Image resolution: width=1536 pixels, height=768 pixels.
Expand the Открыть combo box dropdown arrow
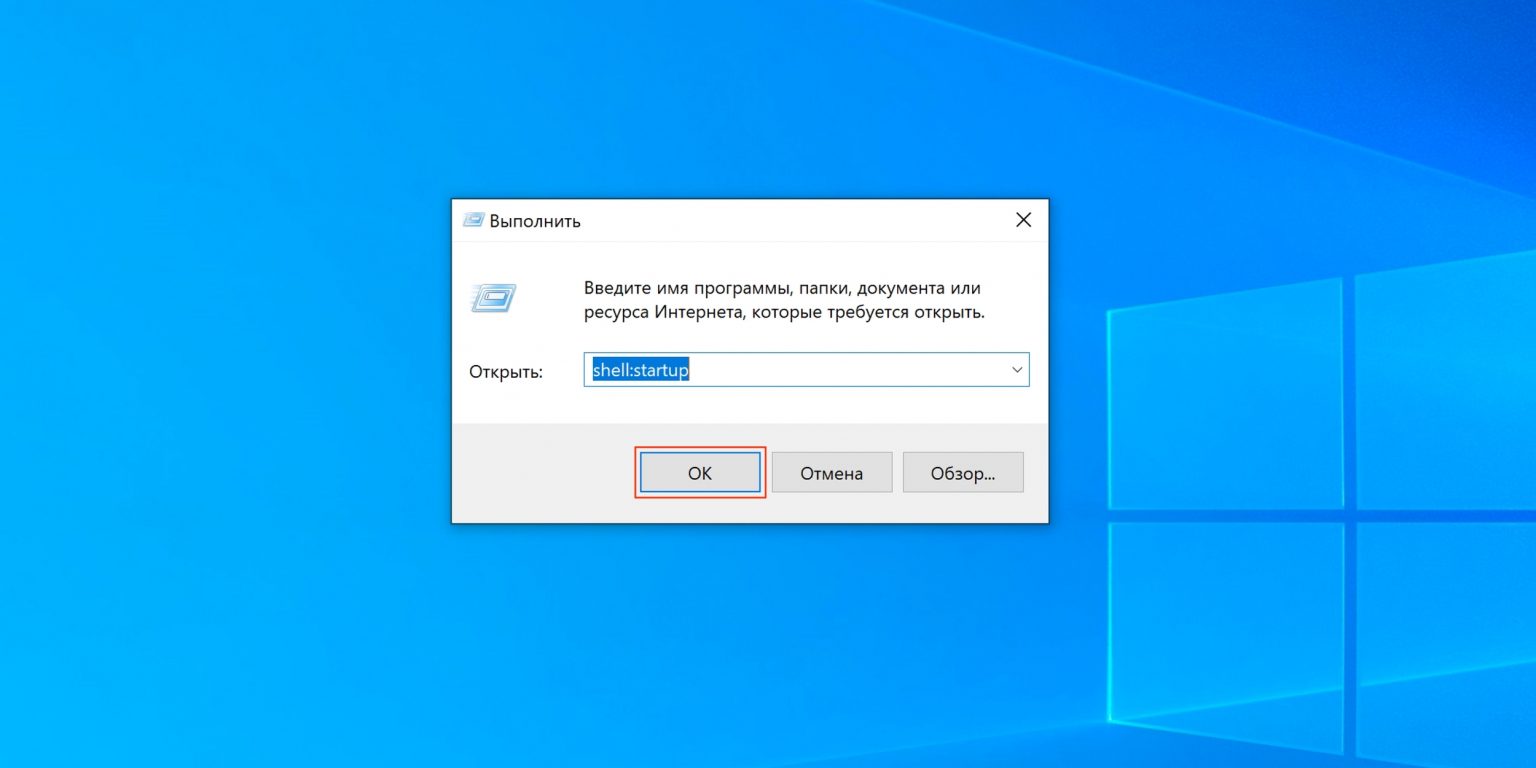(1017, 370)
